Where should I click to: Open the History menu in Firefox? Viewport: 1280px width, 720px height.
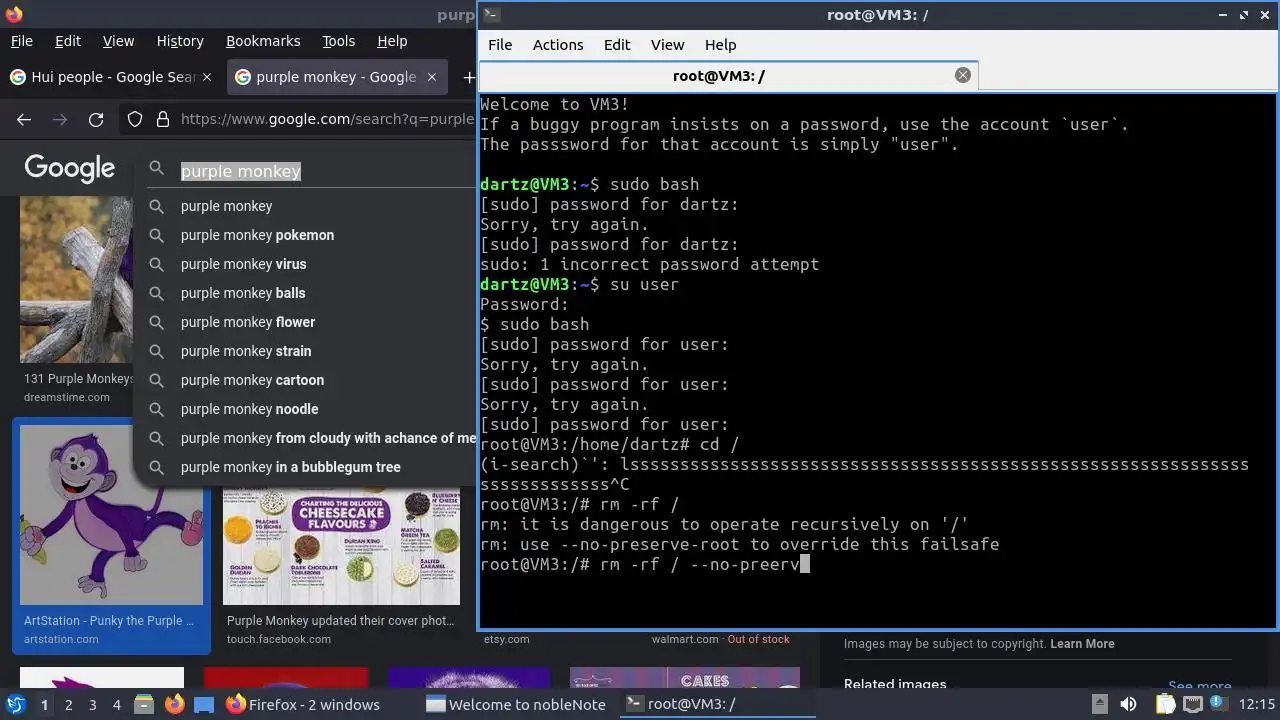tap(180, 41)
